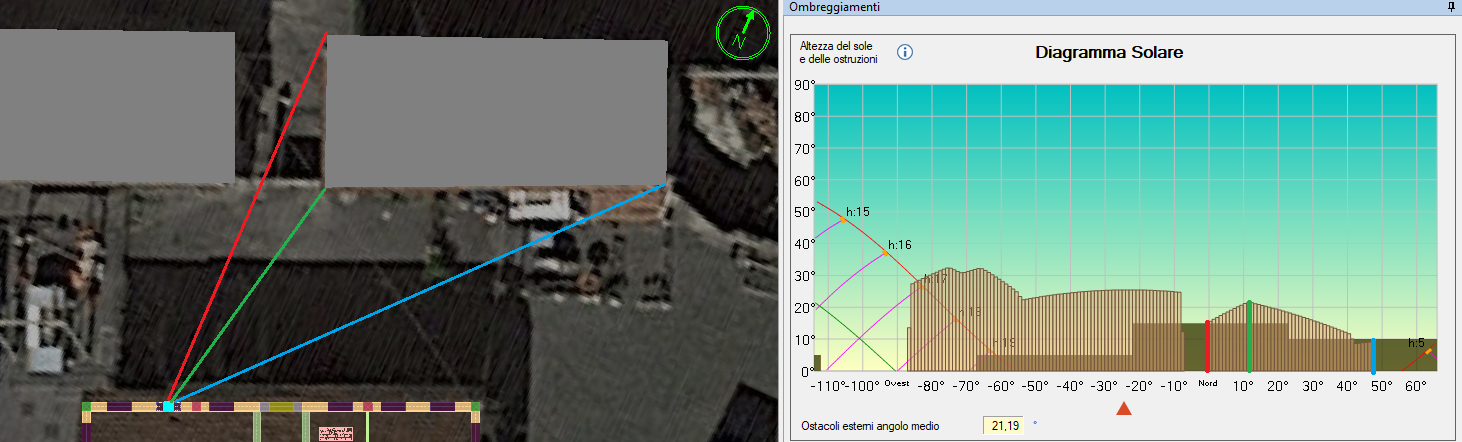
Task: Click the h:15 sun hour marker
Action: [x=844, y=219]
